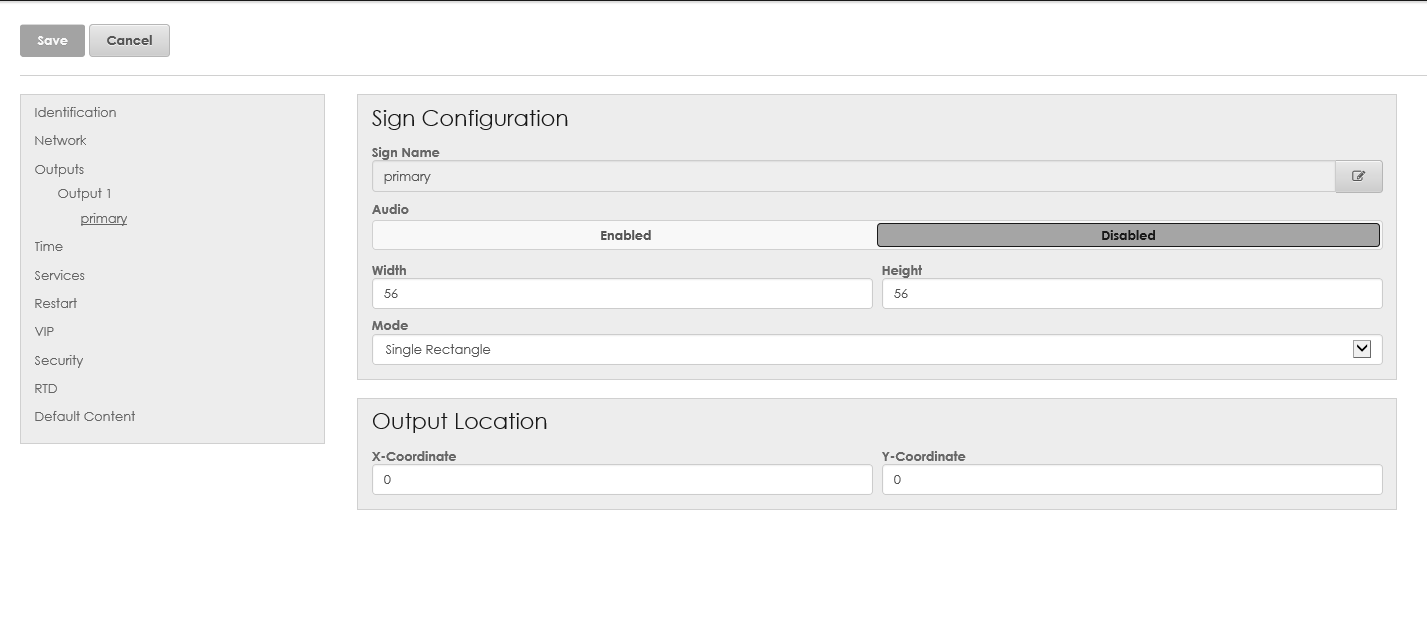Open the primary sign link
This screenshot has width=1427, height=623.
[104, 218]
